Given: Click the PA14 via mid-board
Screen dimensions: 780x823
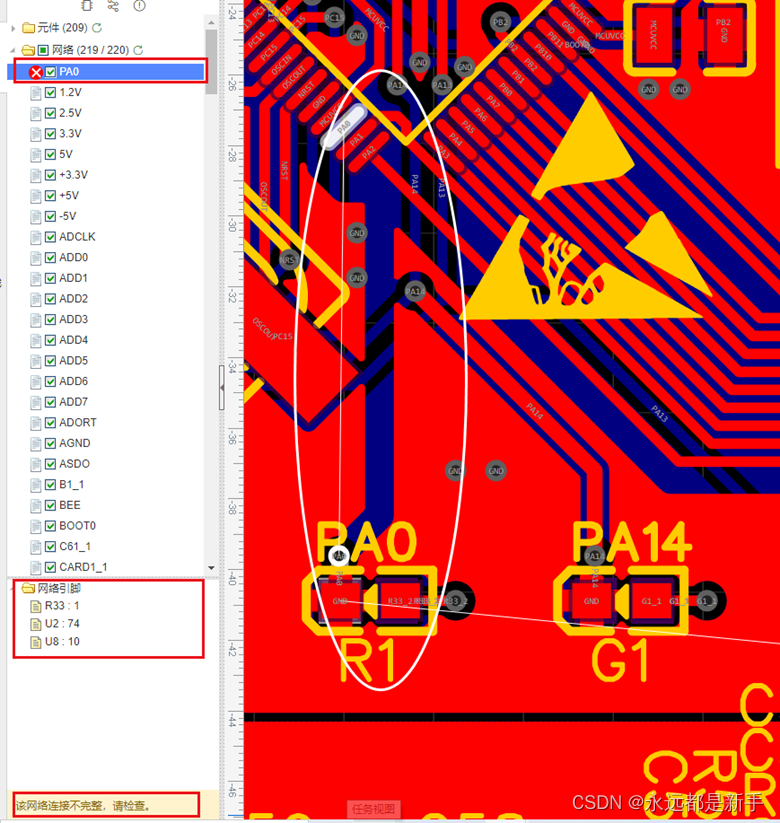Looking at the screenshot, I should point(415,291).
